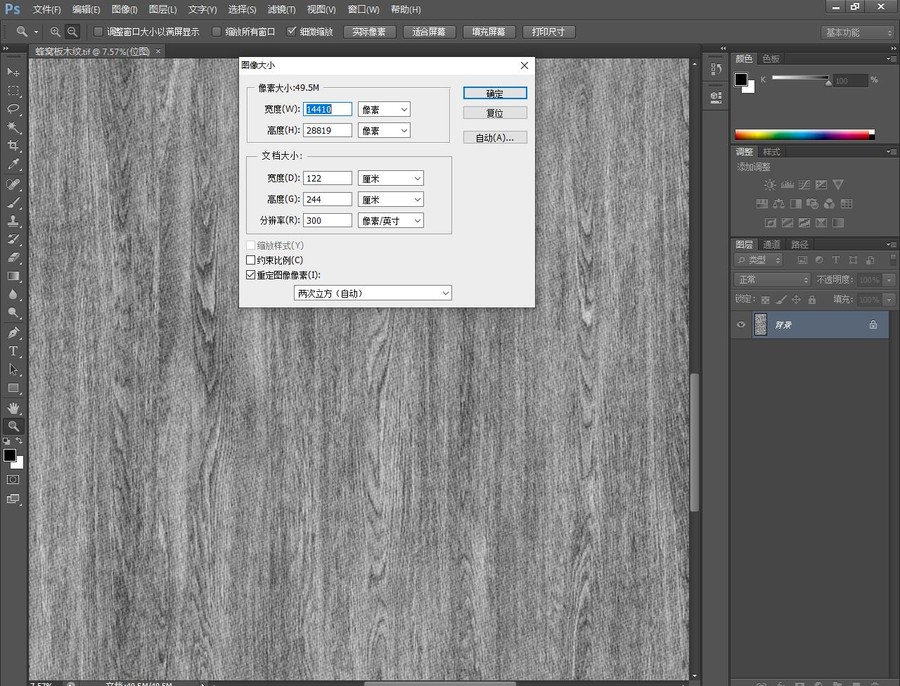Toggle Quick Mask mode icon

click(x=13, y=480)
